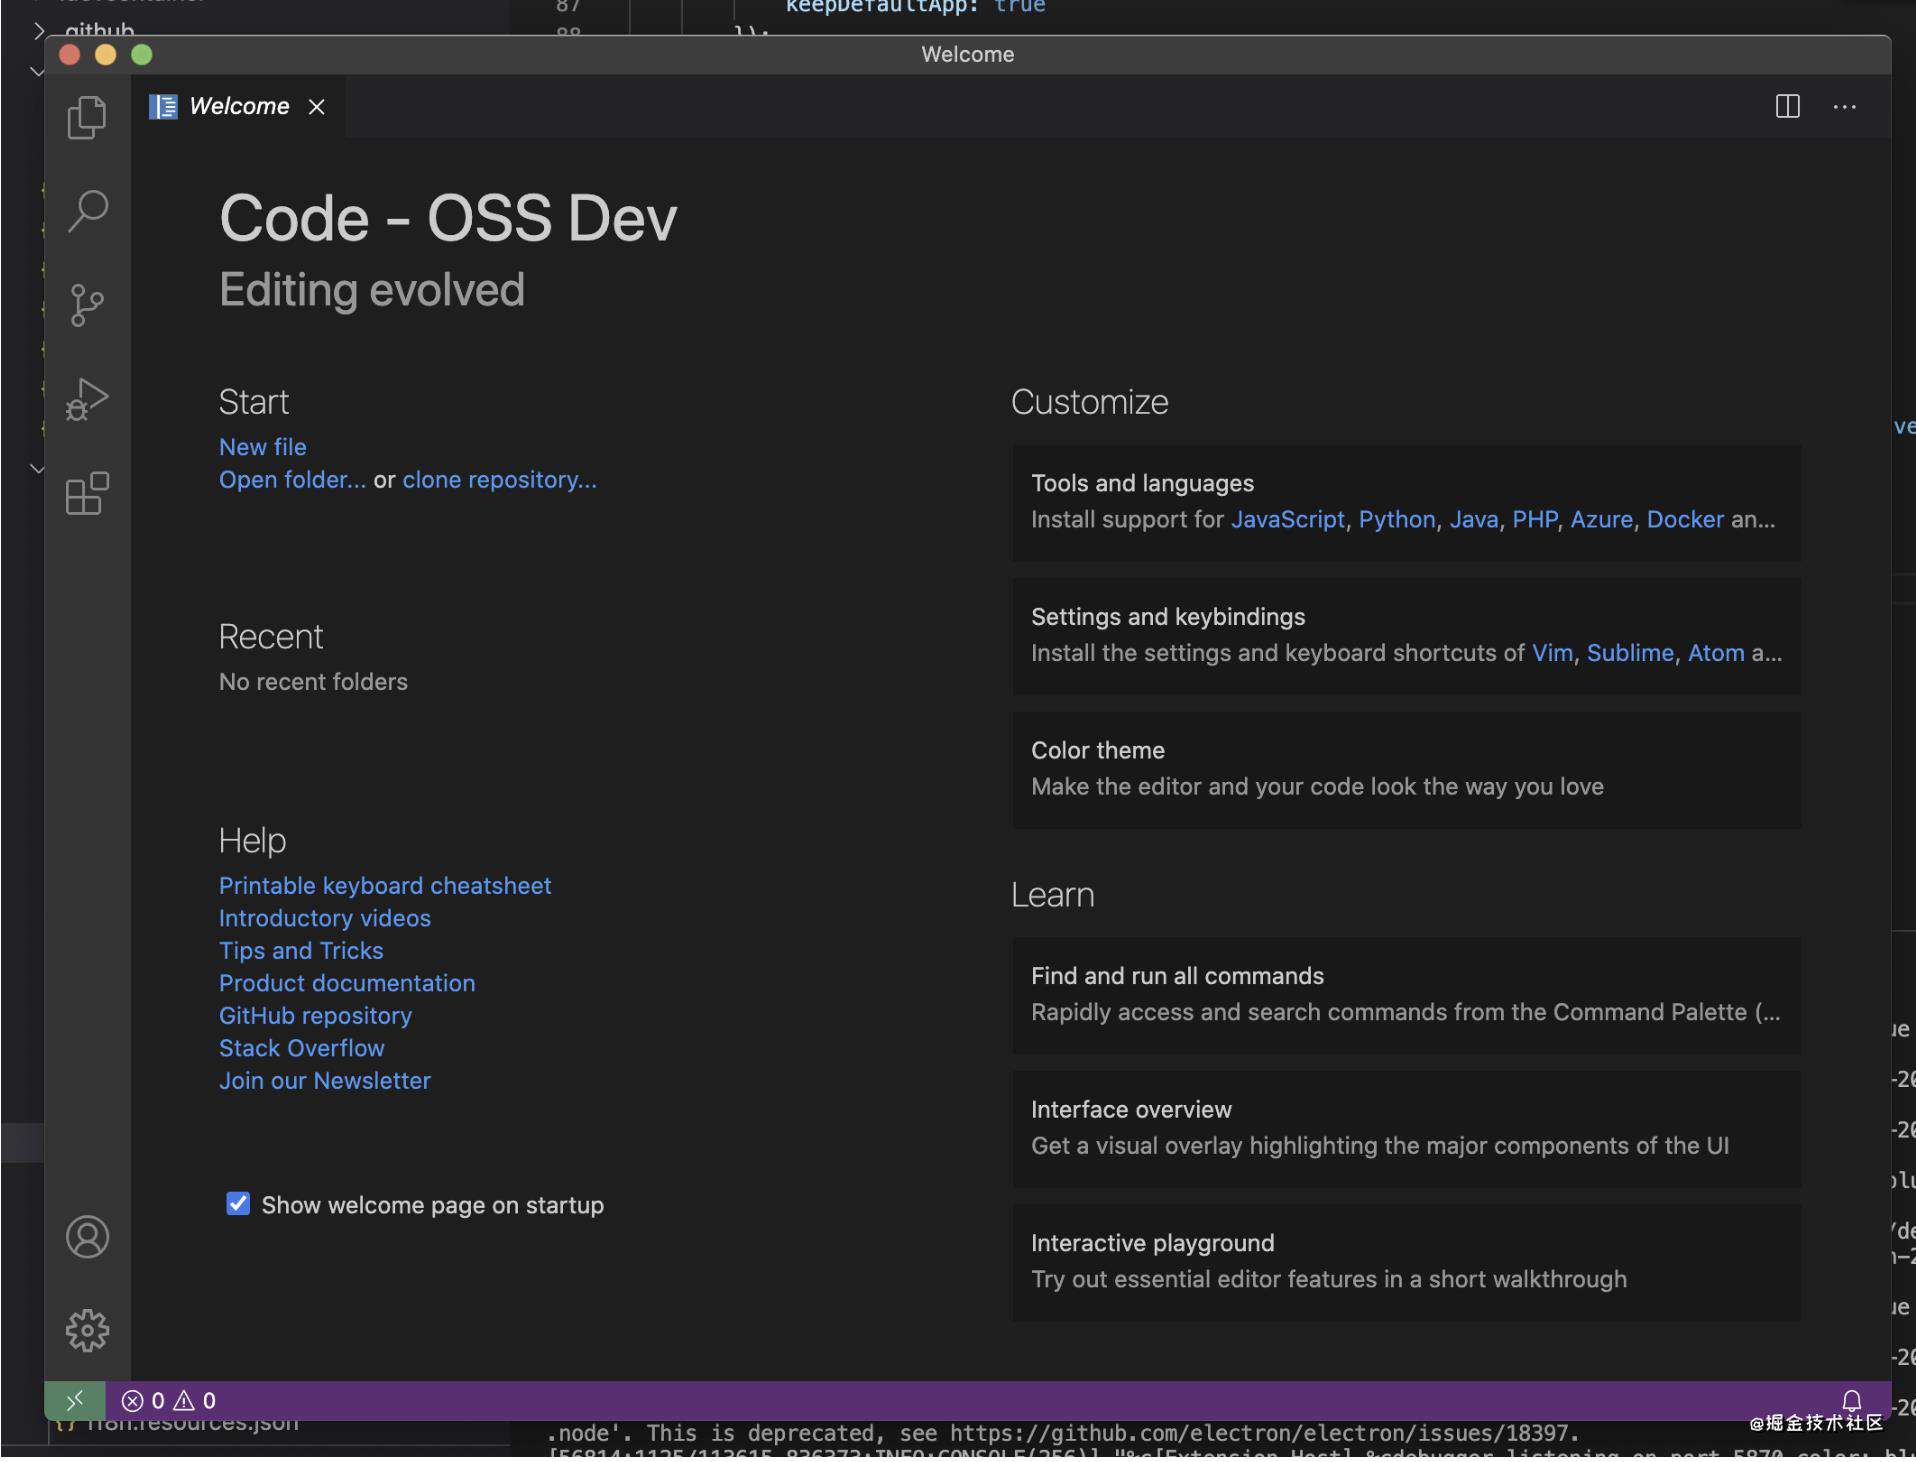Click the clone repository... link
Screen dimensions: 1916x1462
500,480
